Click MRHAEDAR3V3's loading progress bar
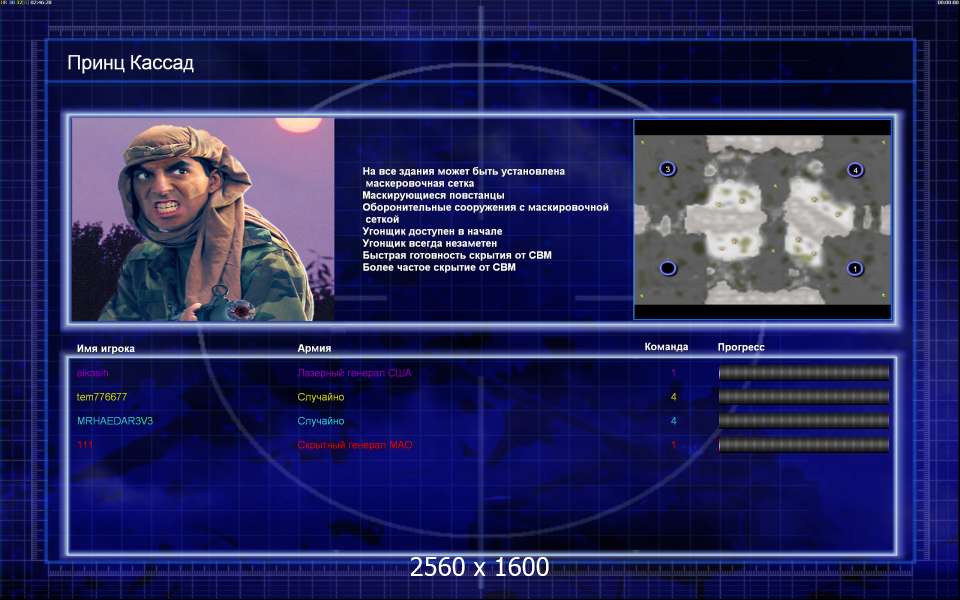 coord(803,421)
